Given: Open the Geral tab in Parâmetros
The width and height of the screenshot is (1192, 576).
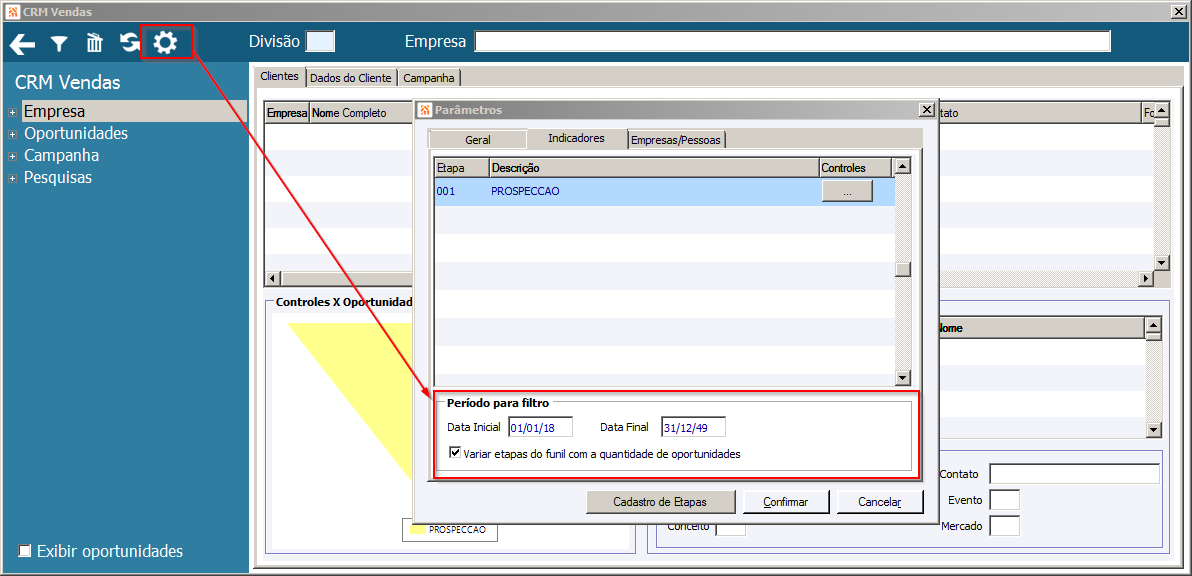Looking at the screenshot, I should pyautogui.click(x=477, y=140).
